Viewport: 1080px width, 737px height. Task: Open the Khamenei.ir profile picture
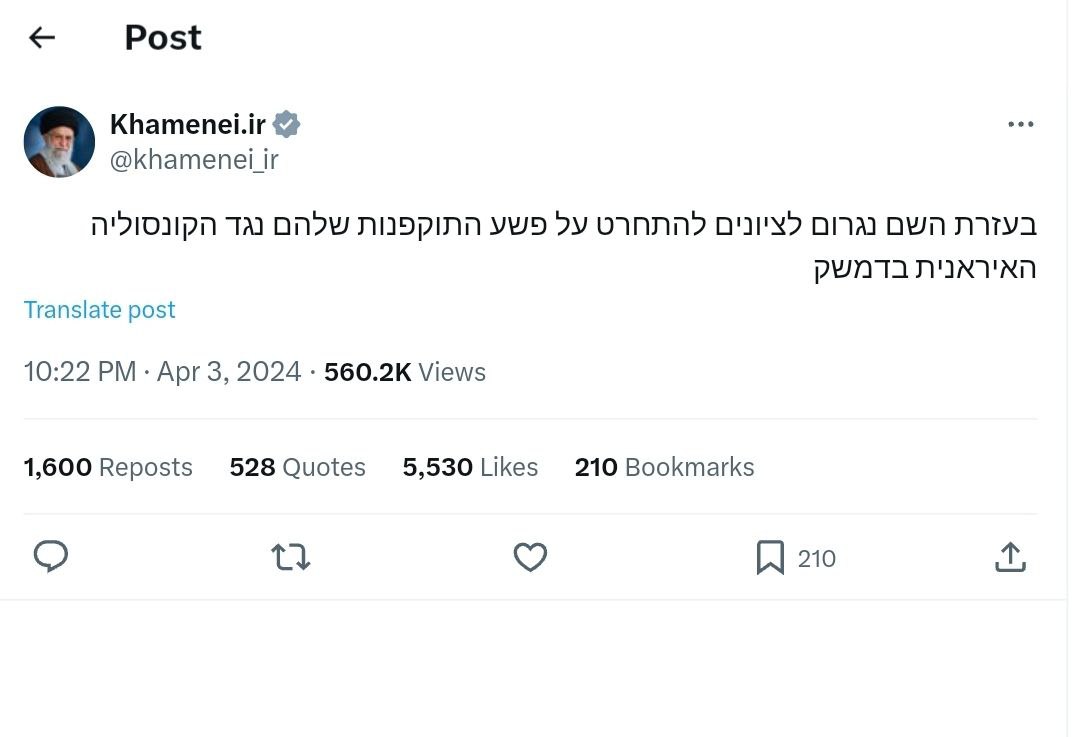tap(59, 142)
